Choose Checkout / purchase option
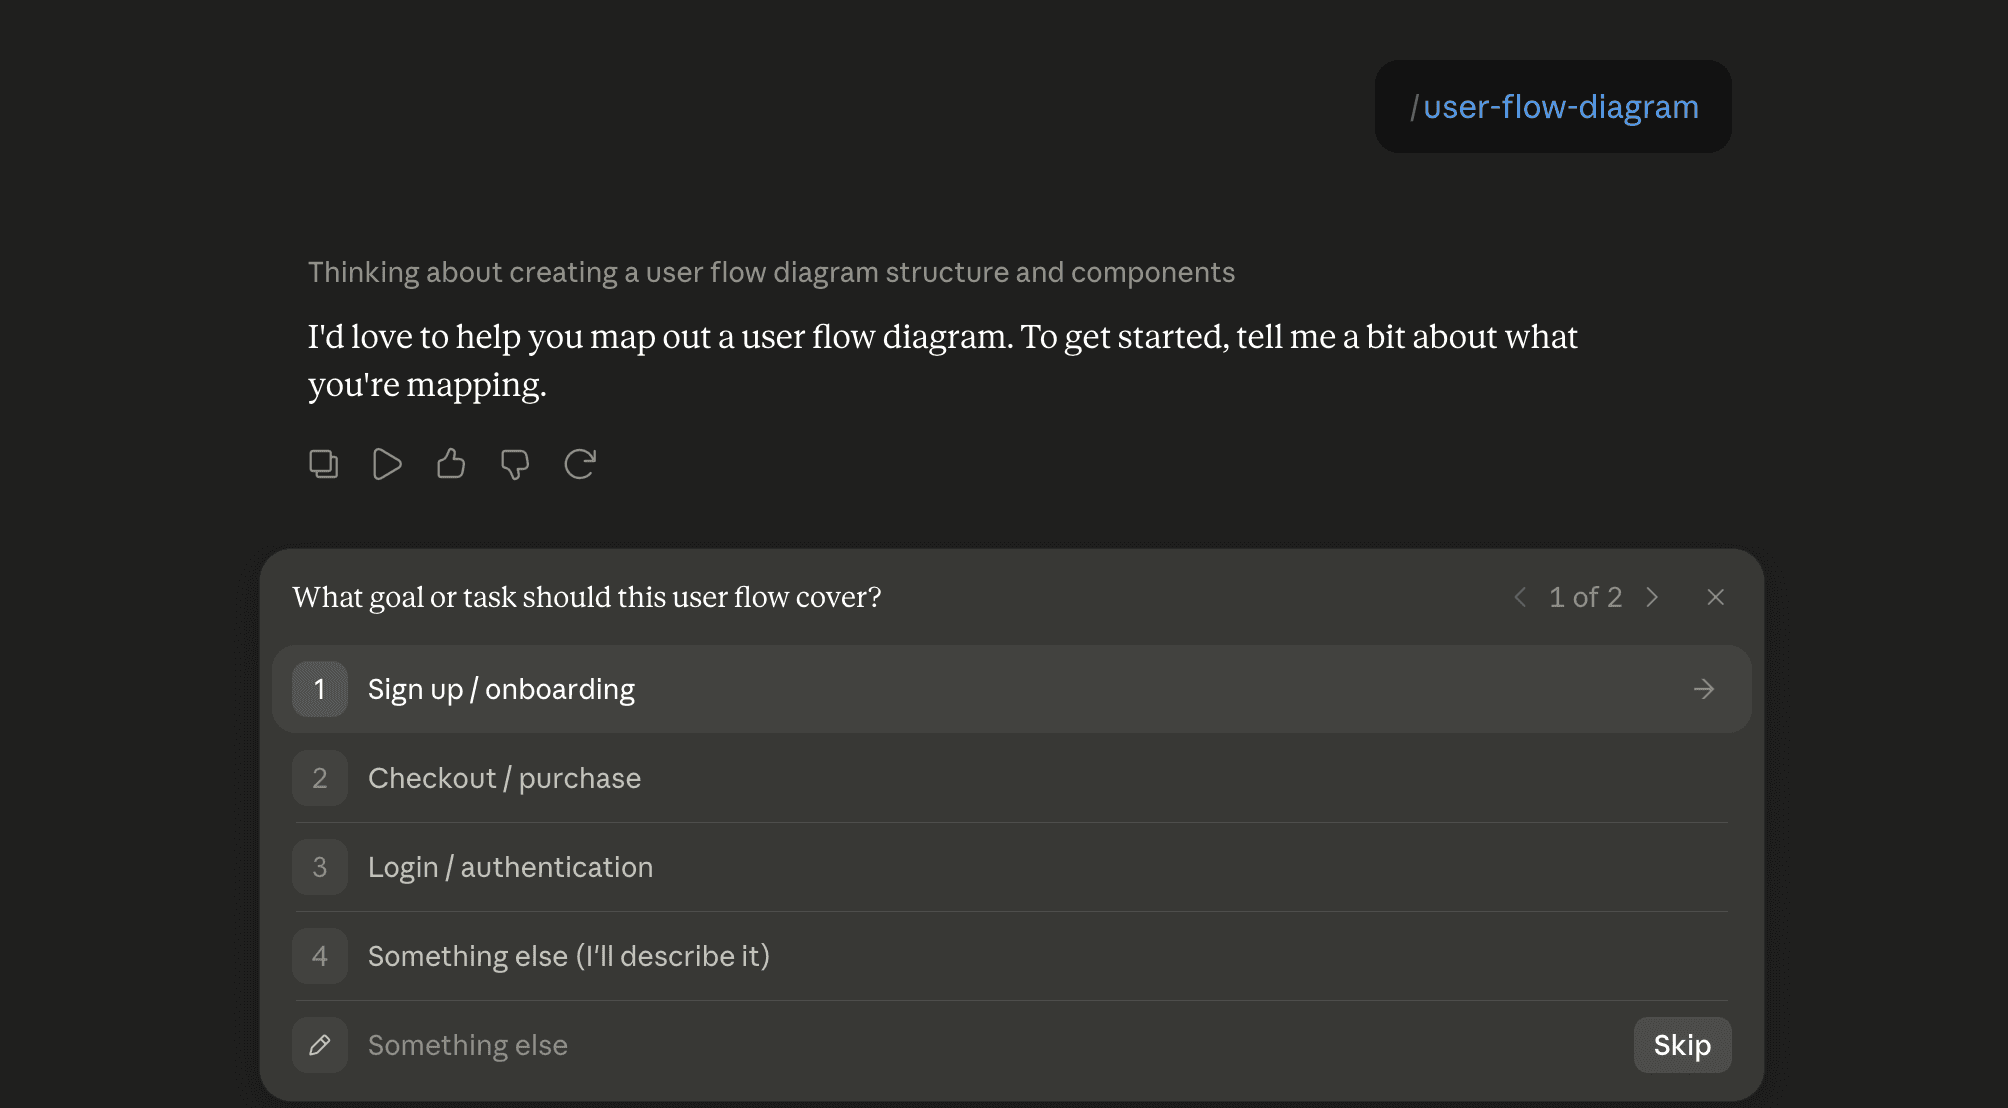The height and width of the screenshot is (1108, 2008). (x=1011, y=778)
